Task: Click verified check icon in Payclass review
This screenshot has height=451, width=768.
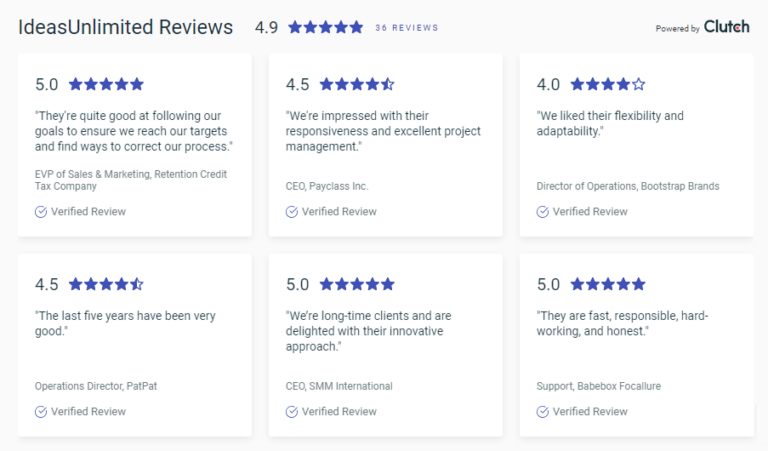Action: click(292, 212)
